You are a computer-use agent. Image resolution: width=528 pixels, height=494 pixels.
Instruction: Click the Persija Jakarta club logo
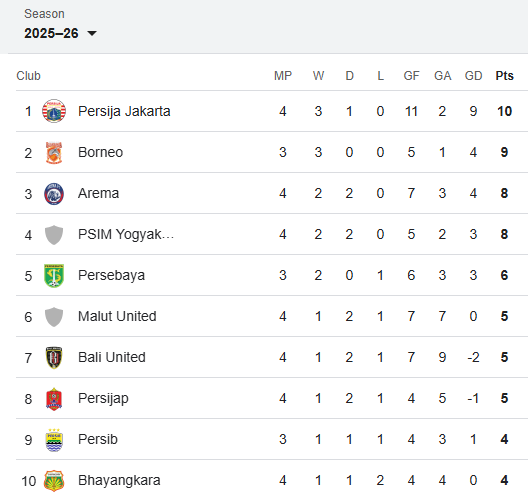(x=54, y=111)
